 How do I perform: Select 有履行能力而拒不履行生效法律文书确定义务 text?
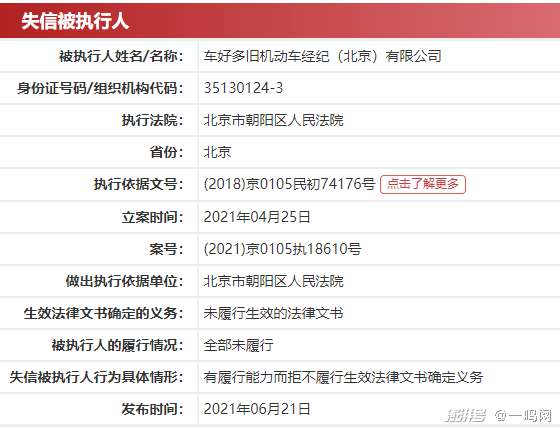point(344,377)
